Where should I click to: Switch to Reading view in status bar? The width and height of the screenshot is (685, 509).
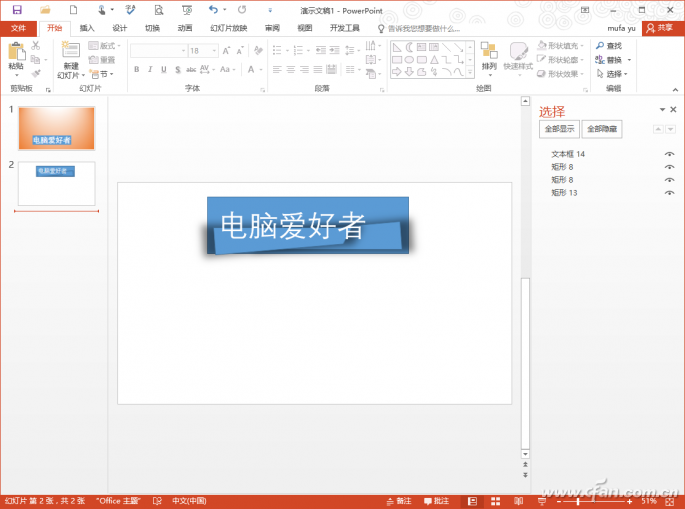tap(519, 501)
